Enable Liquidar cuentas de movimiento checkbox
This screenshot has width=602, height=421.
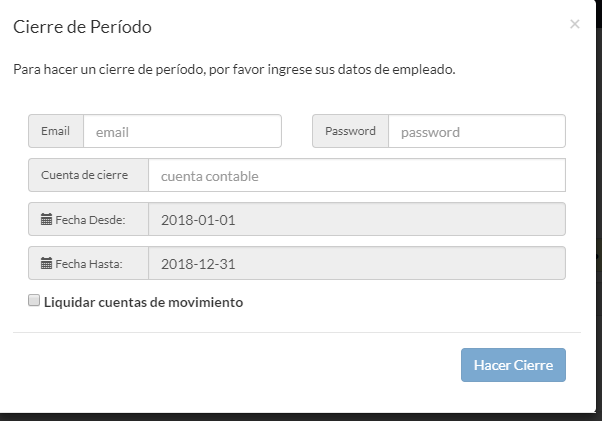coord(34,300)
